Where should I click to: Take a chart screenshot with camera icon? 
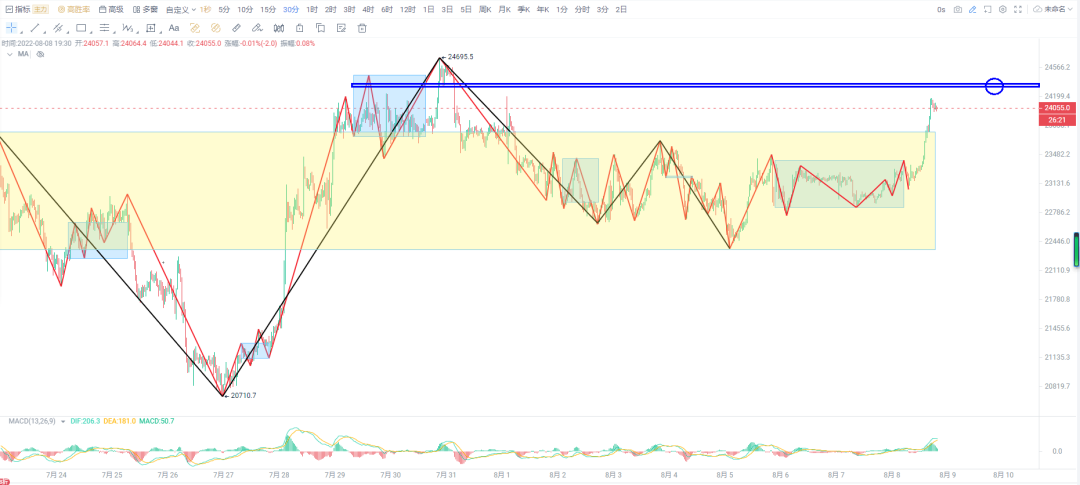click(957, 10)
